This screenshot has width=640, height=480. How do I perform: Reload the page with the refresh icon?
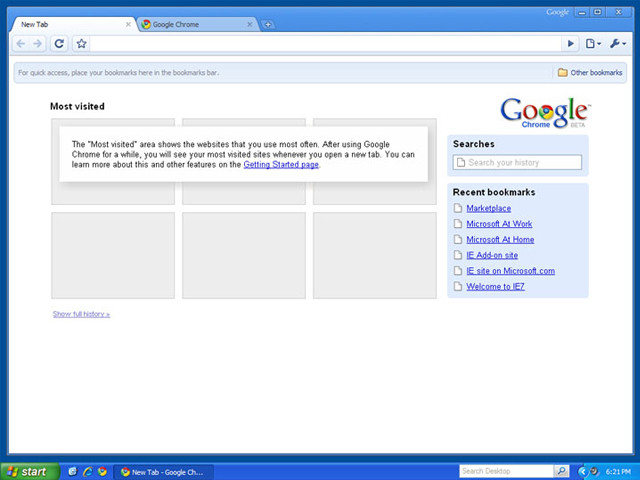pyautogui.click(x=59, y=43)
